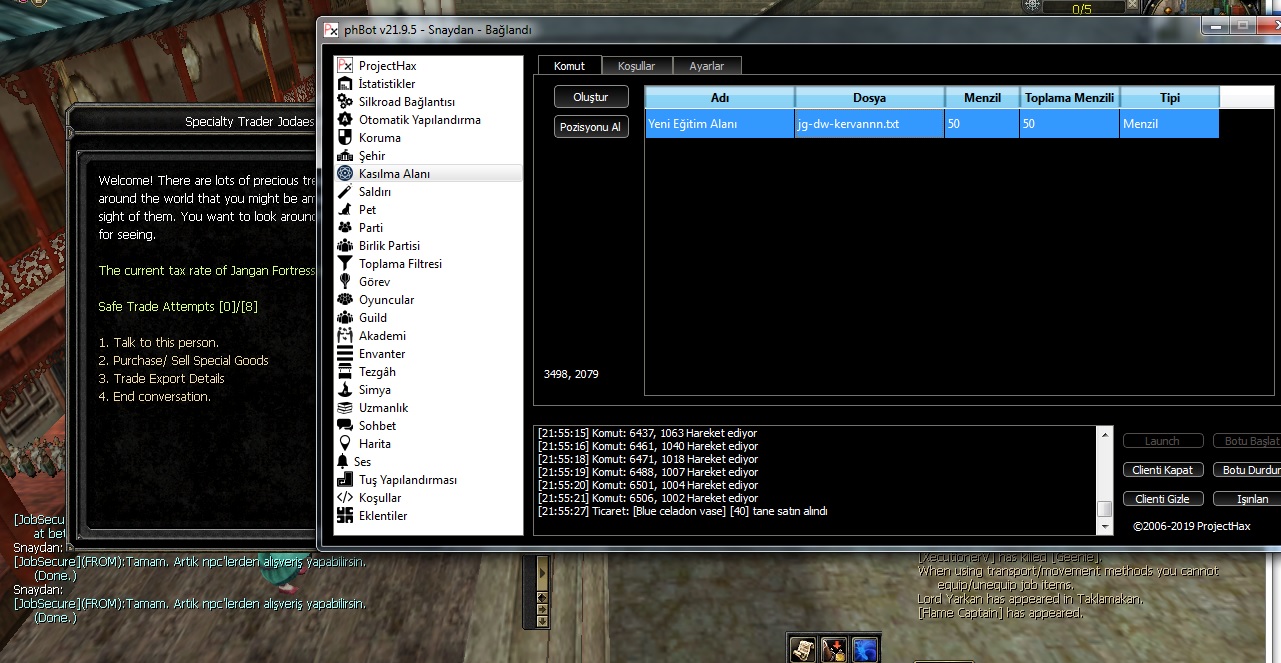The height and width of the screenshot is (663, 1281).
Task: Click the Ses bell icon
Action: pos(343,462)
